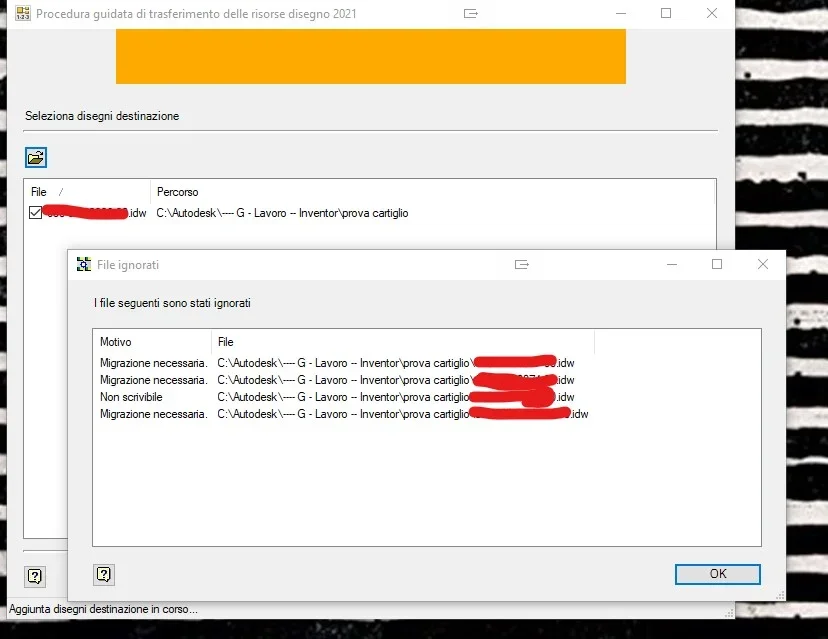The image size is (828, 639).
Task: Minimize the Procedura guidata wizard window
Action: point(621,13)
